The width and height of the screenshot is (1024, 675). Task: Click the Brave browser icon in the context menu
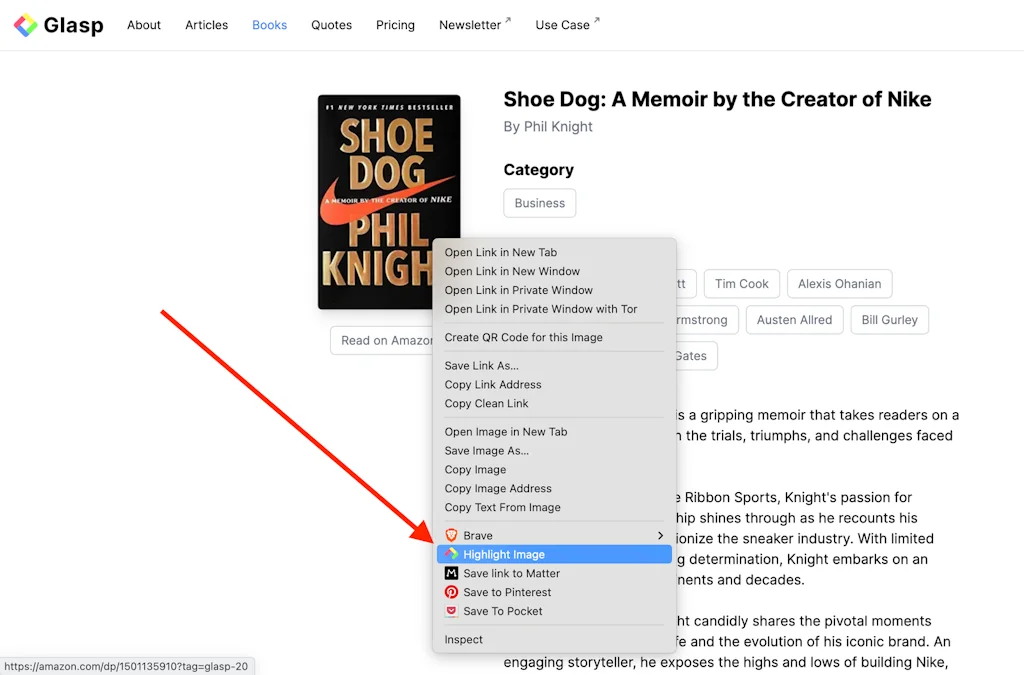click(x=452, y=535)
